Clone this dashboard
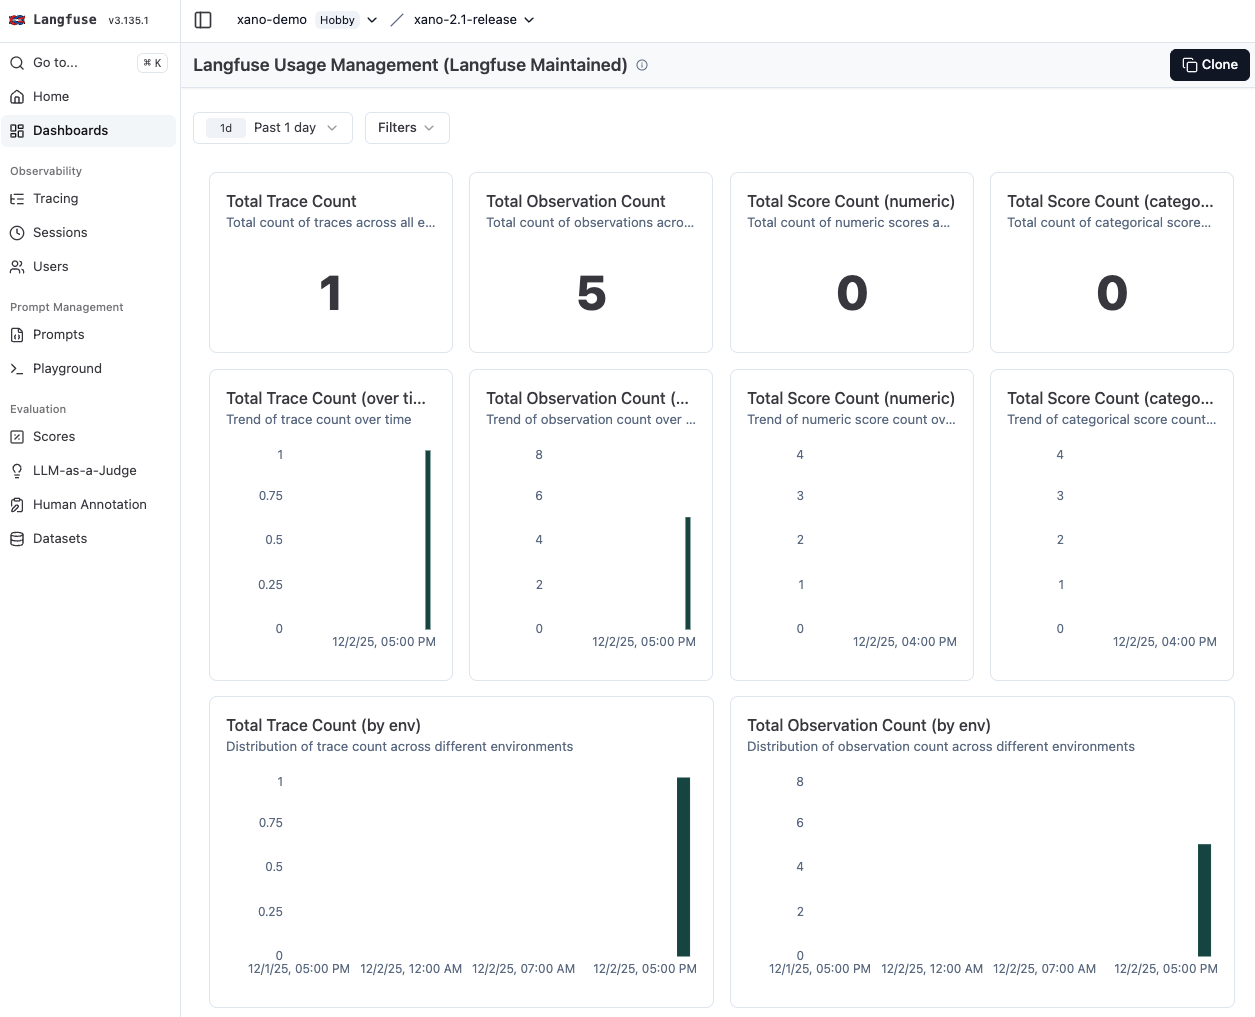Image resolution: width=1255 pixels, height=1017 pixels. click(x=1209, y=65)
